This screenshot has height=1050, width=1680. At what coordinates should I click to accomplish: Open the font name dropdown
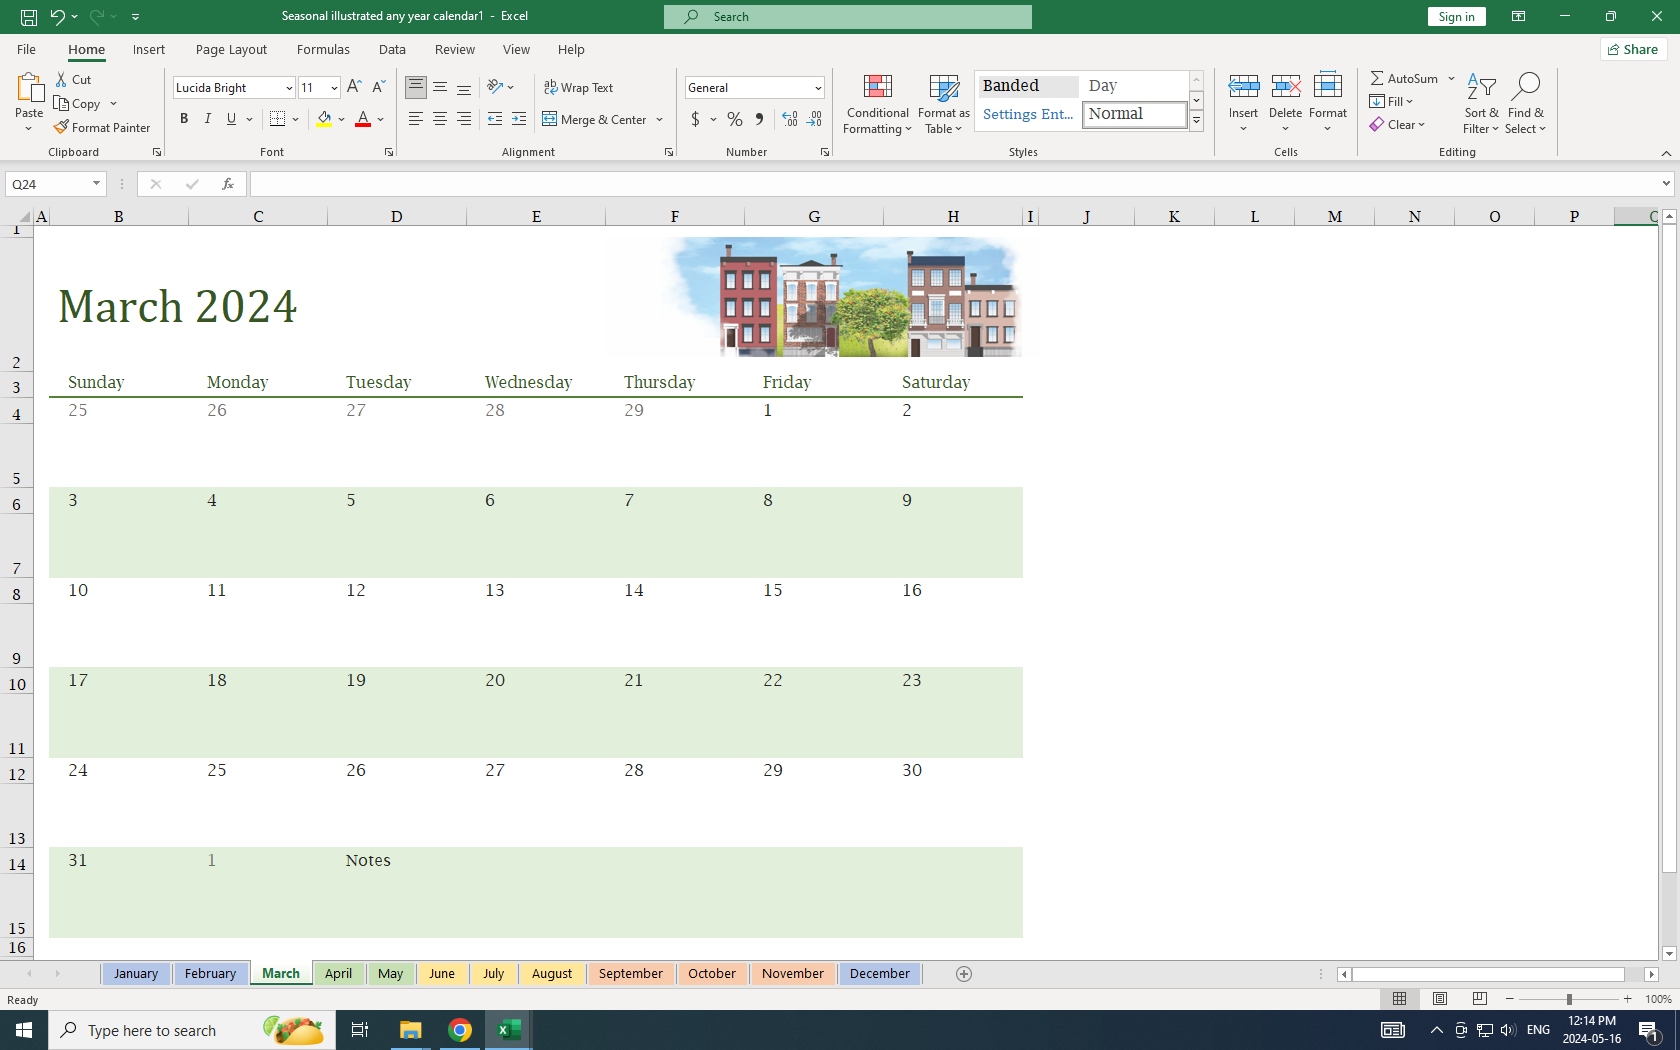pos(289,88)
